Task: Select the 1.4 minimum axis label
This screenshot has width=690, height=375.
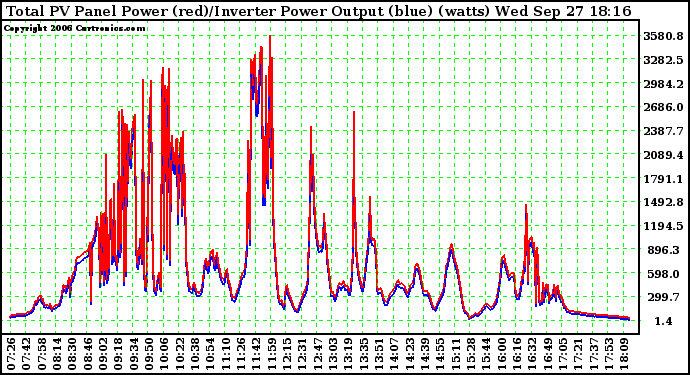Action: [x=663, y=322]
